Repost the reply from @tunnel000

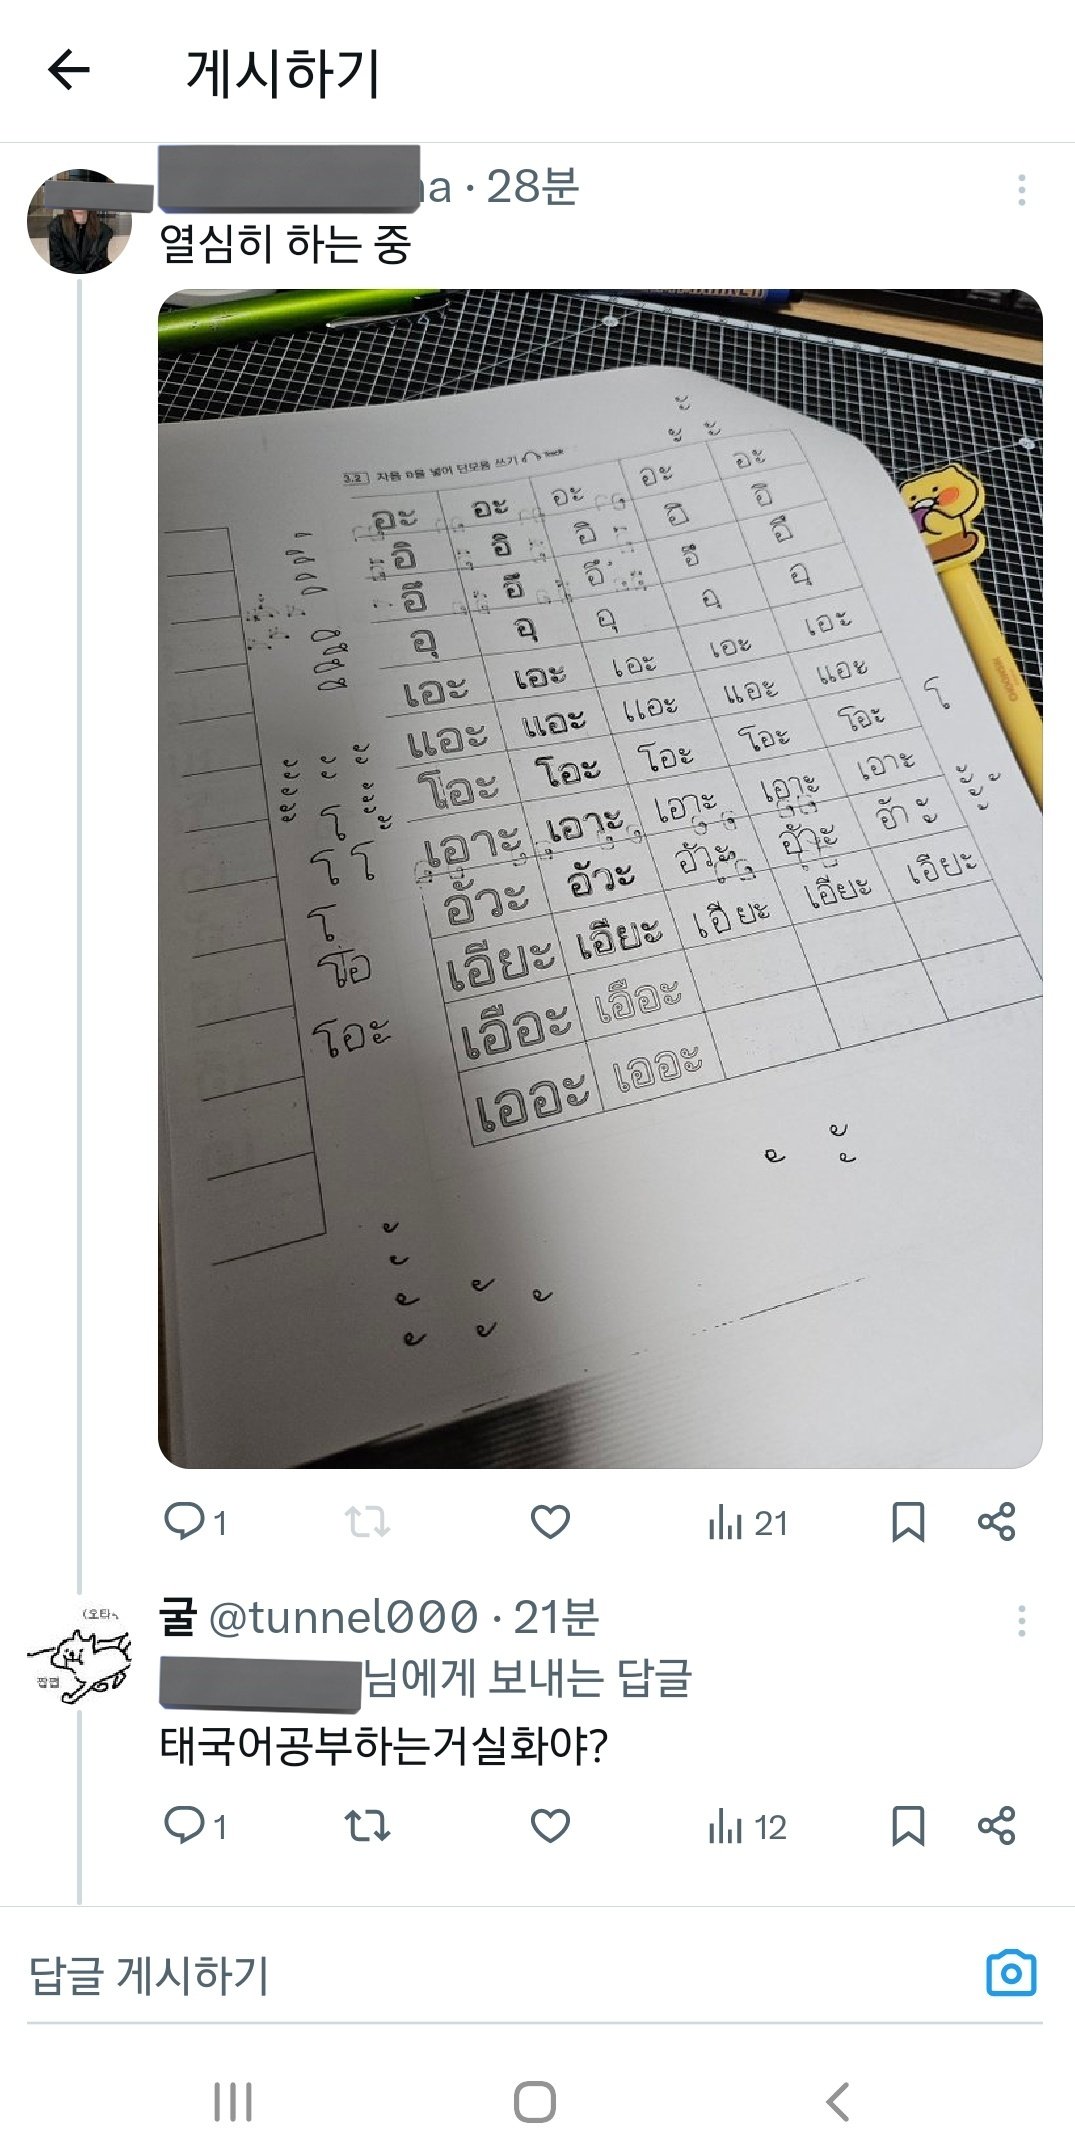point(367,1826)
